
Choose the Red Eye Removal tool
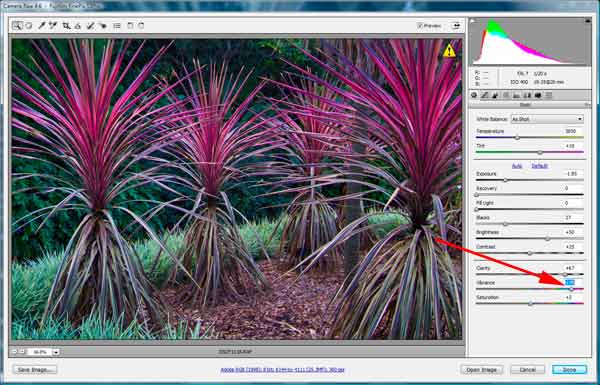pos(103,26)
